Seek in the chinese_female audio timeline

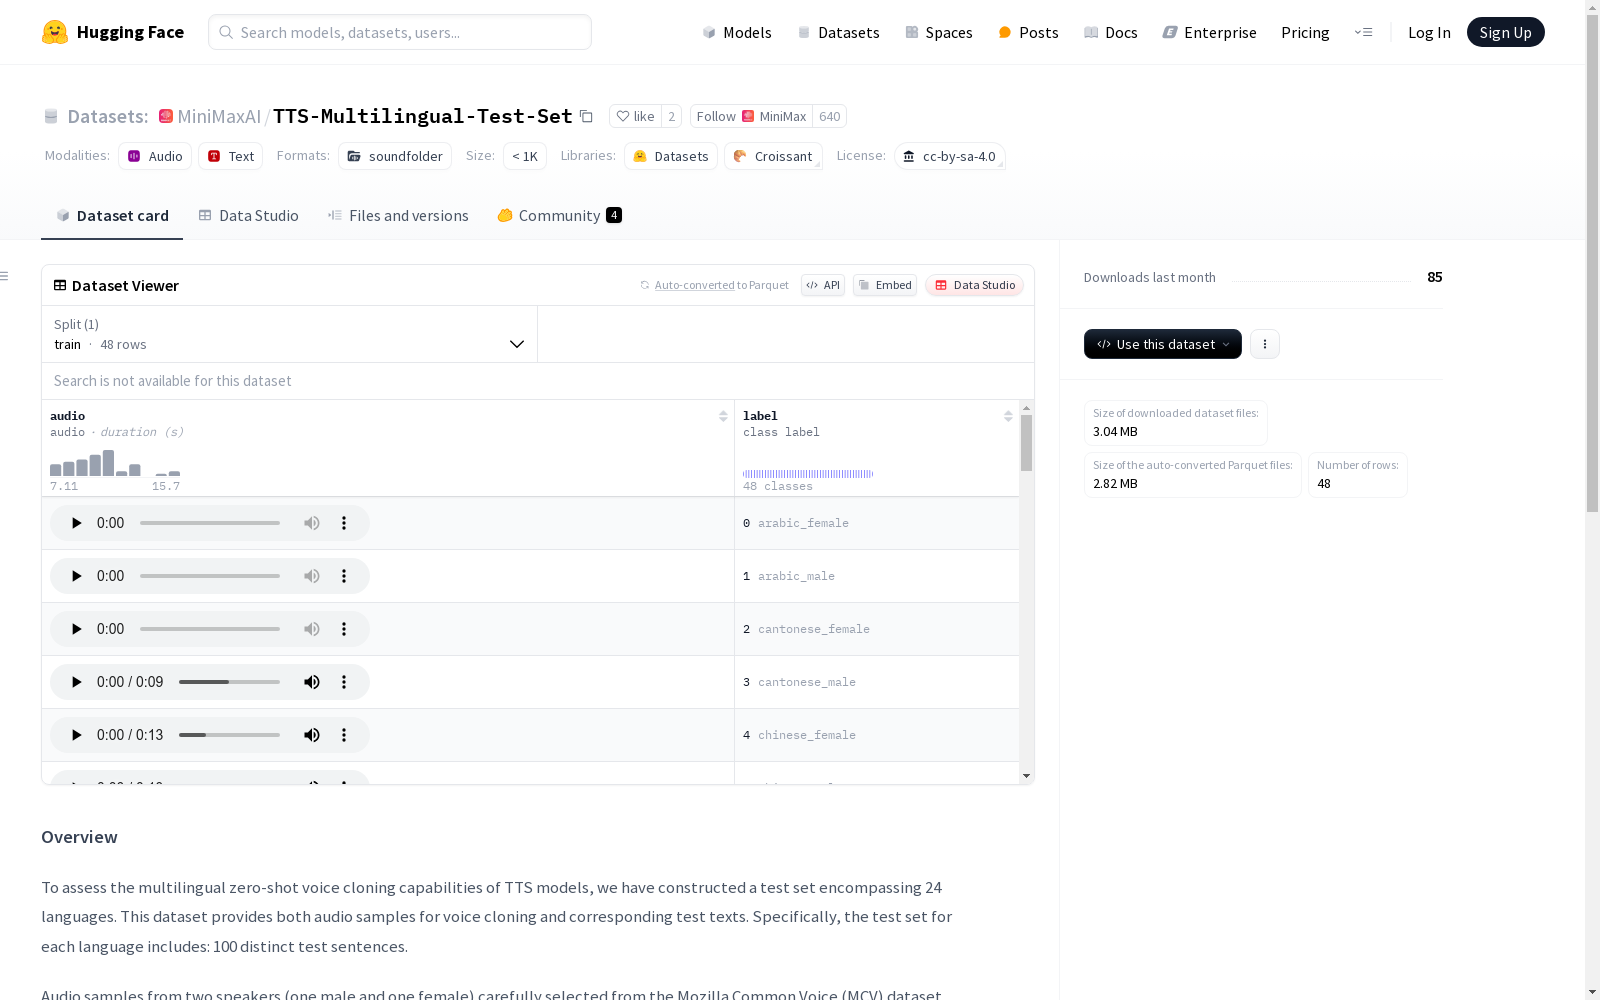tap(229, 735)
